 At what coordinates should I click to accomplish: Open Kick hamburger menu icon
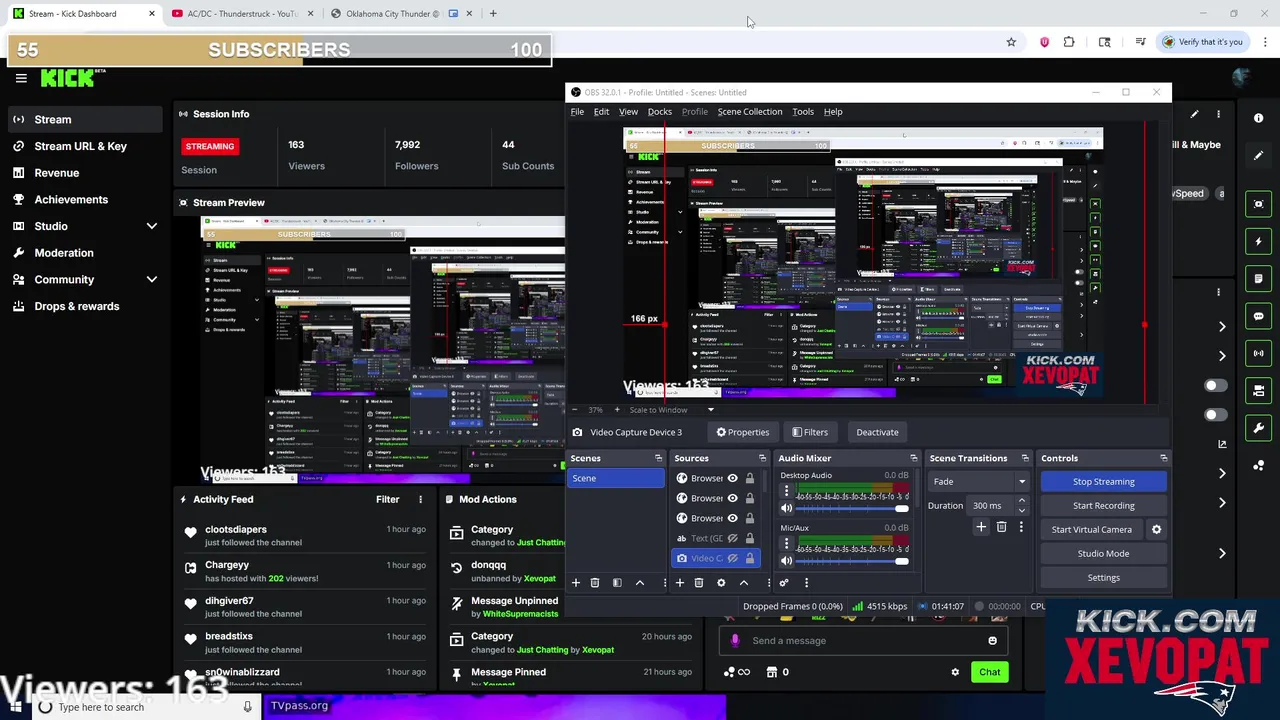tap(21, 78)
